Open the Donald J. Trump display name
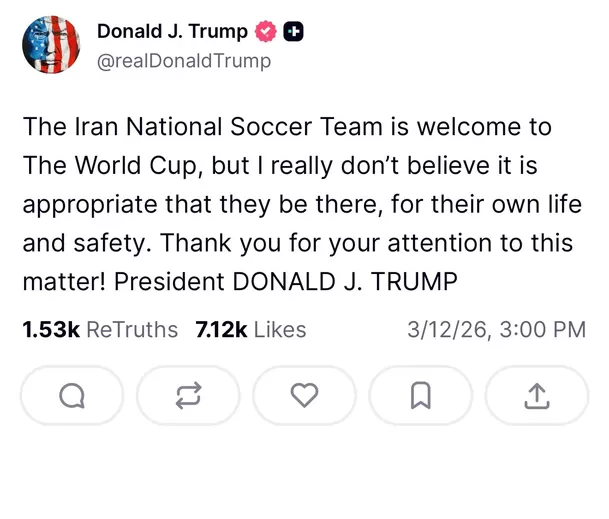The image size is (609, 519). [x=172, y=31]
